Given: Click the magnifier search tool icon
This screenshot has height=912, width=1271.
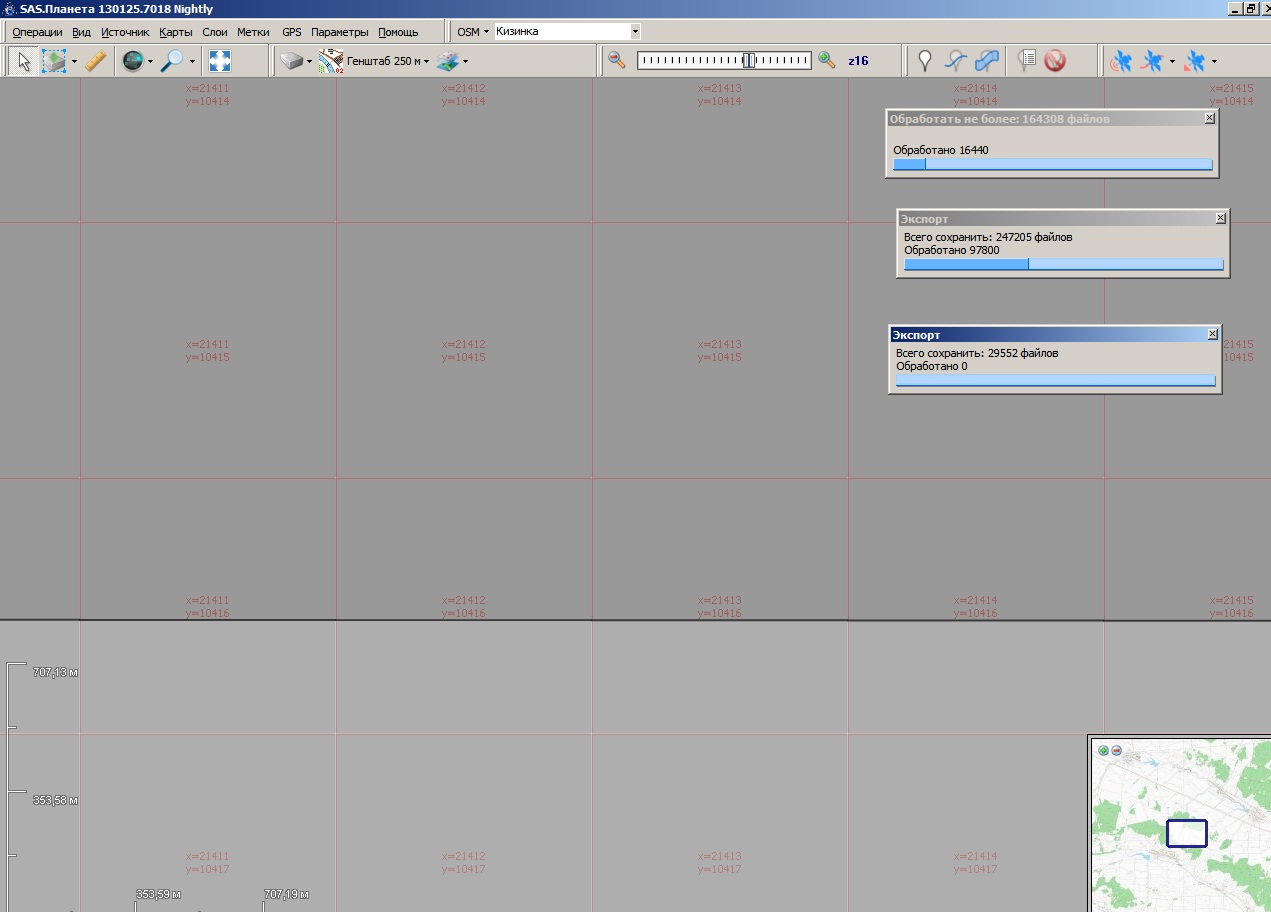Looking at the screenshot, I should click(x=172, y=61).
